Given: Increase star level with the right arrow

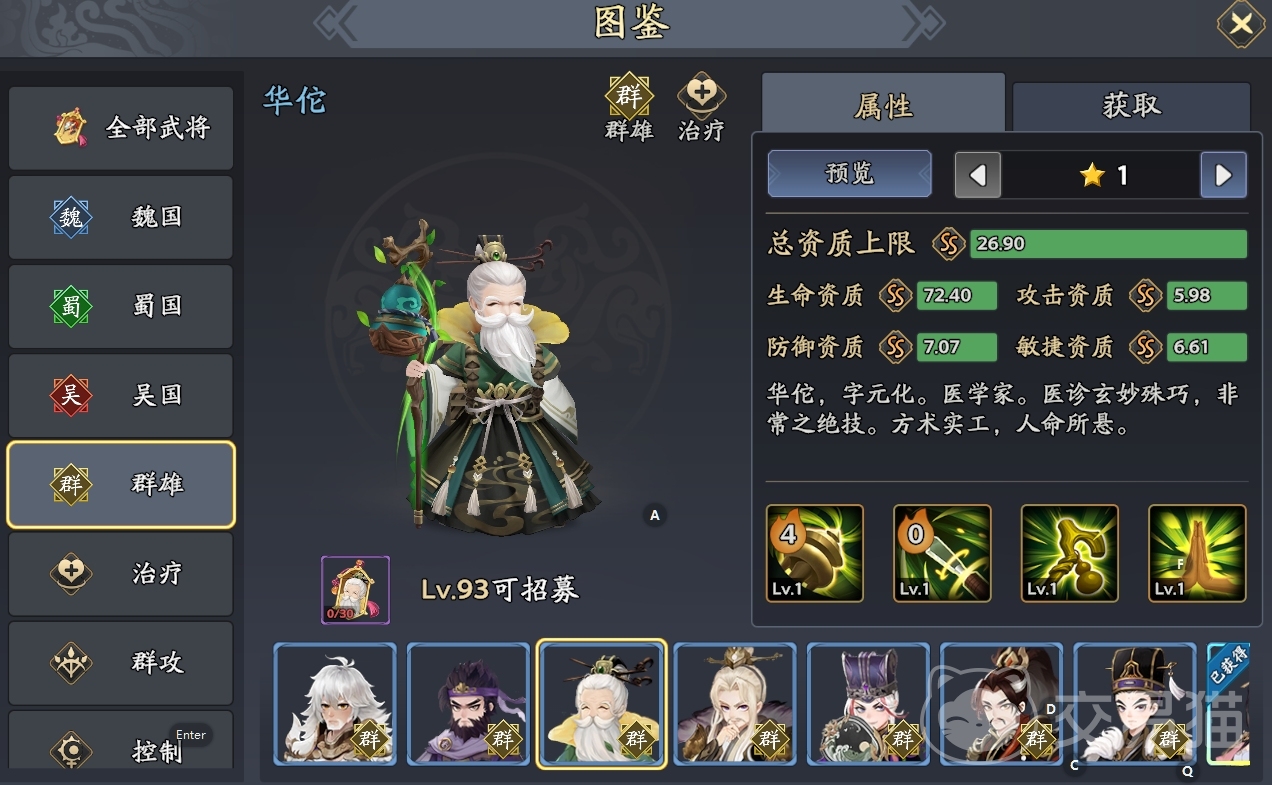Looking at the screenshot, I should click(1223, 175).
